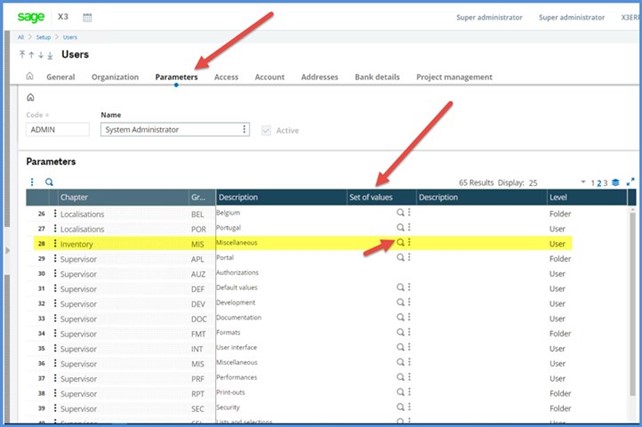642x427 pixels.
Task: Click the Code field containing ADMIN
Action: (59, 129)
